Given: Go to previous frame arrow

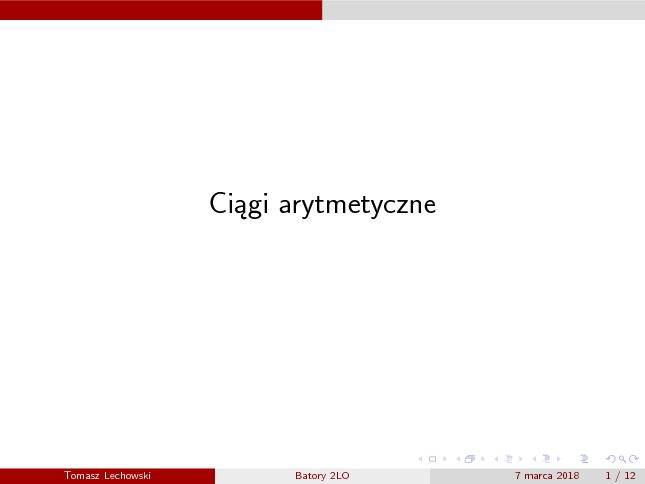Looking at the screenshot, I should tap(458, 459).
